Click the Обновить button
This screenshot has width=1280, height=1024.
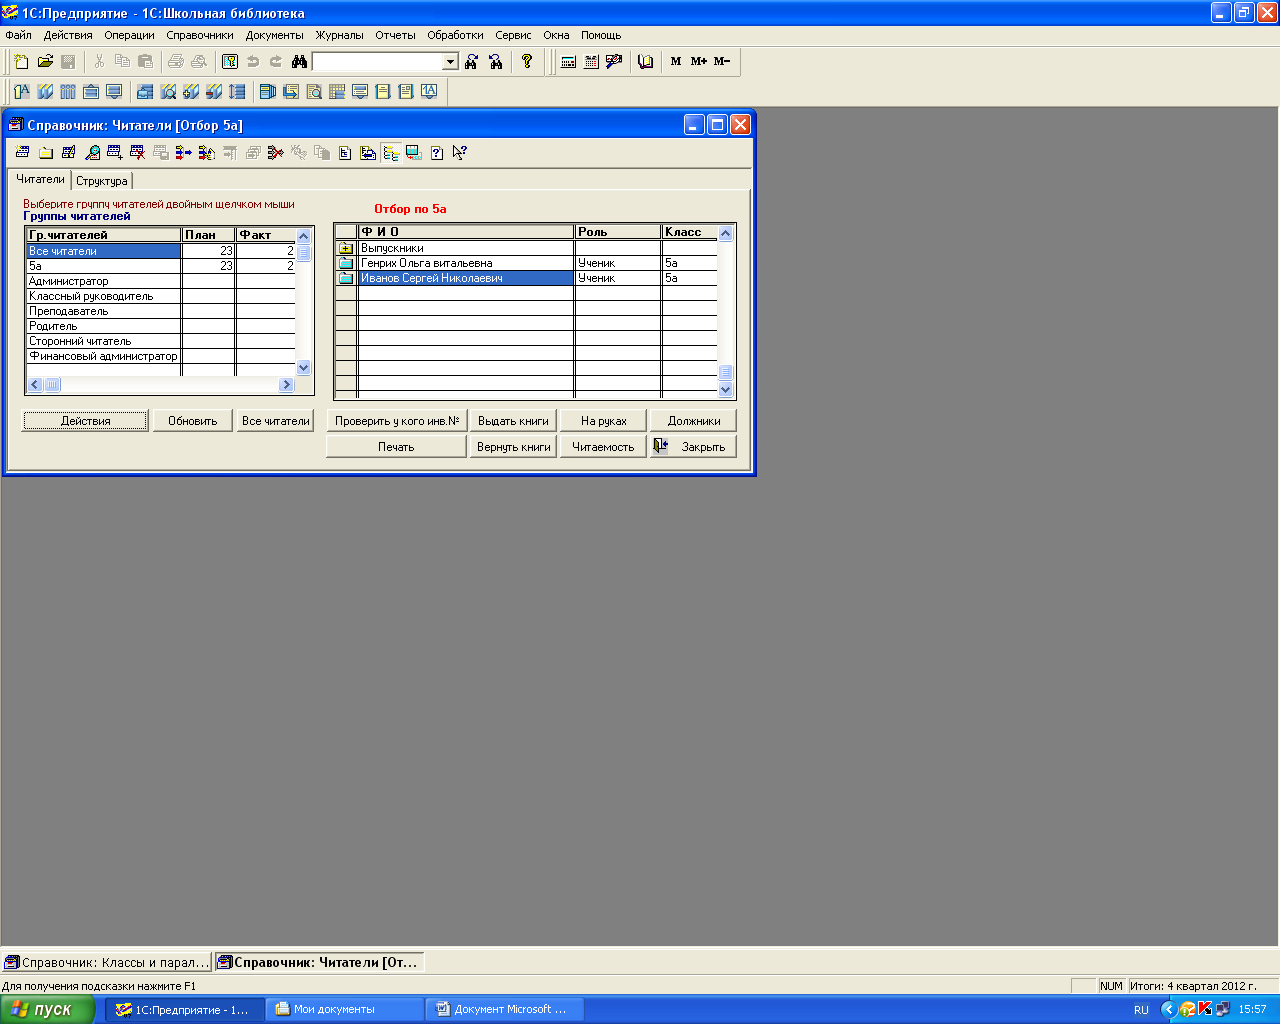click(192, 421)
